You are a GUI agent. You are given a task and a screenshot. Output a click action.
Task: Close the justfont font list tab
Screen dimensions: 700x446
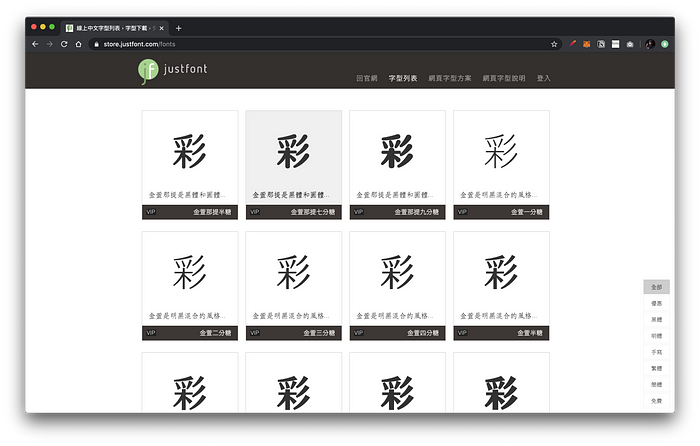click(x=162, y=28)
